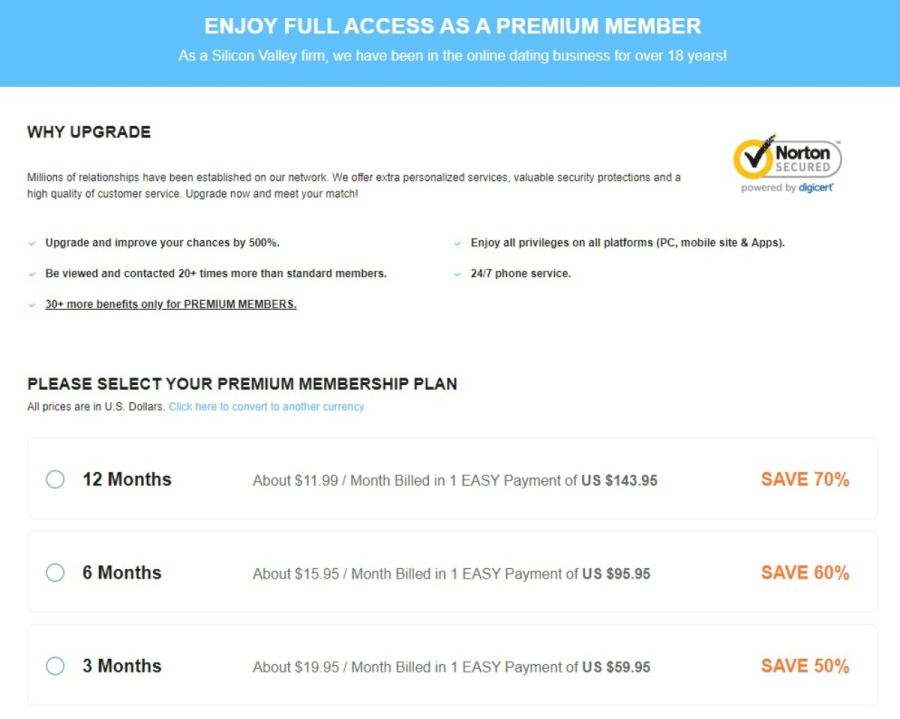Click the '12 Months' plan title
The image size is (900, 719).
127,480
